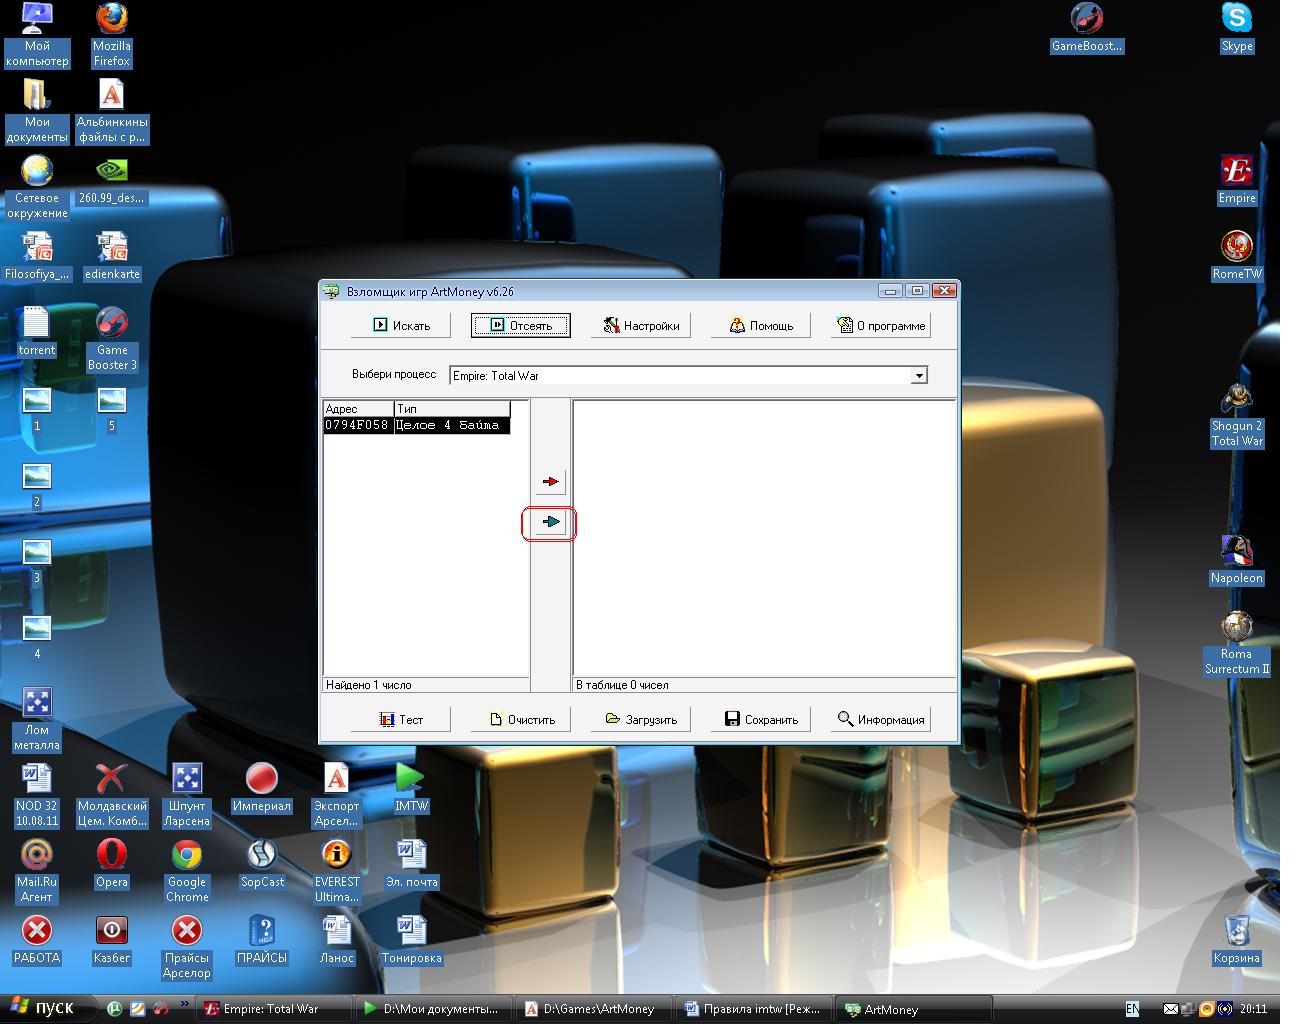
Task: Open the Помощь help button
Action: point(761,325)
